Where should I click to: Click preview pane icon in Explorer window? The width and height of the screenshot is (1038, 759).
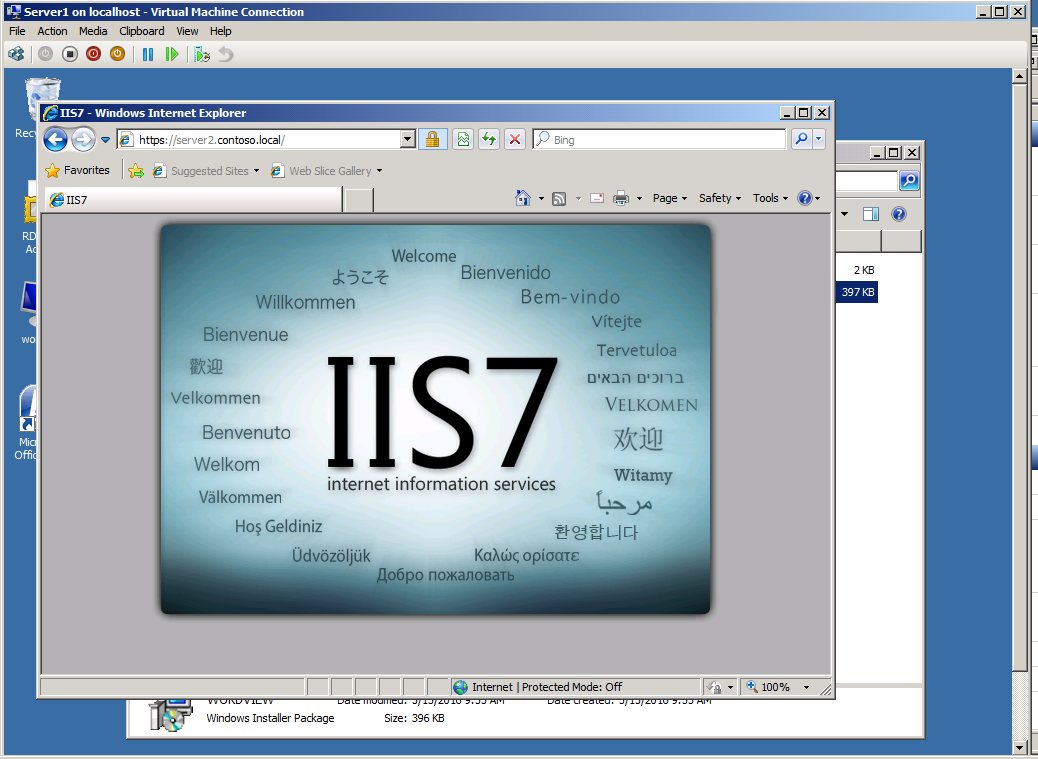pyautogui.click(x=871, y=214)
